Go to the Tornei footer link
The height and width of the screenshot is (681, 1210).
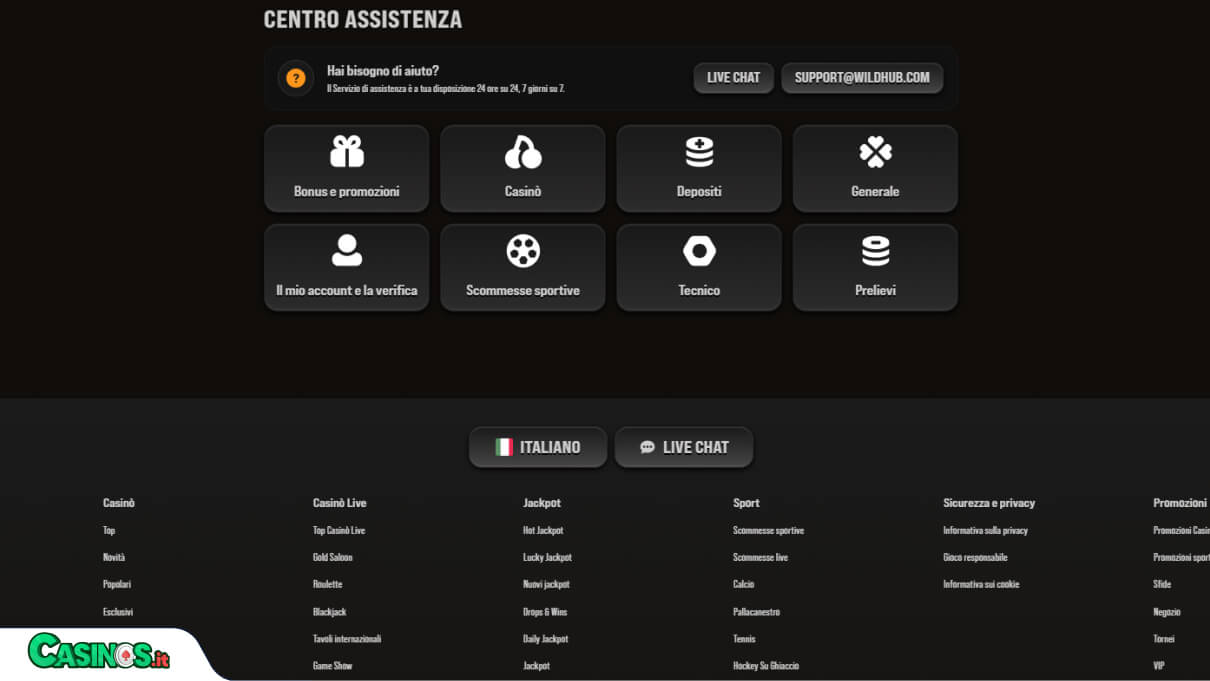(1164, 638)
